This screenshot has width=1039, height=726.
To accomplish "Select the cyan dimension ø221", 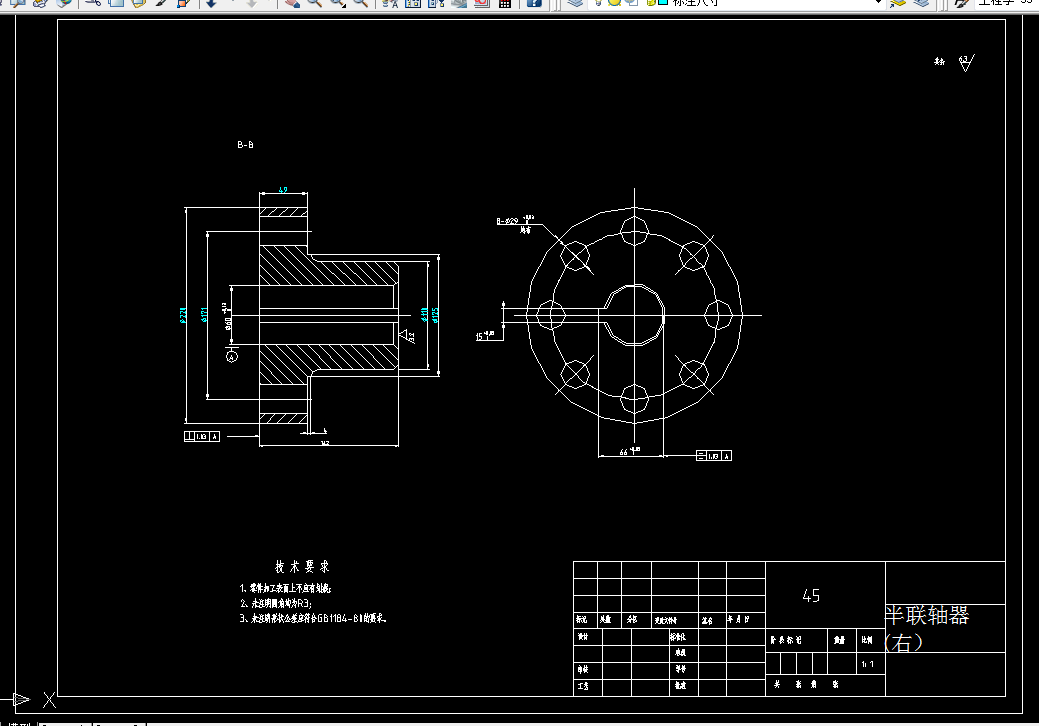I will pos(183,315).
